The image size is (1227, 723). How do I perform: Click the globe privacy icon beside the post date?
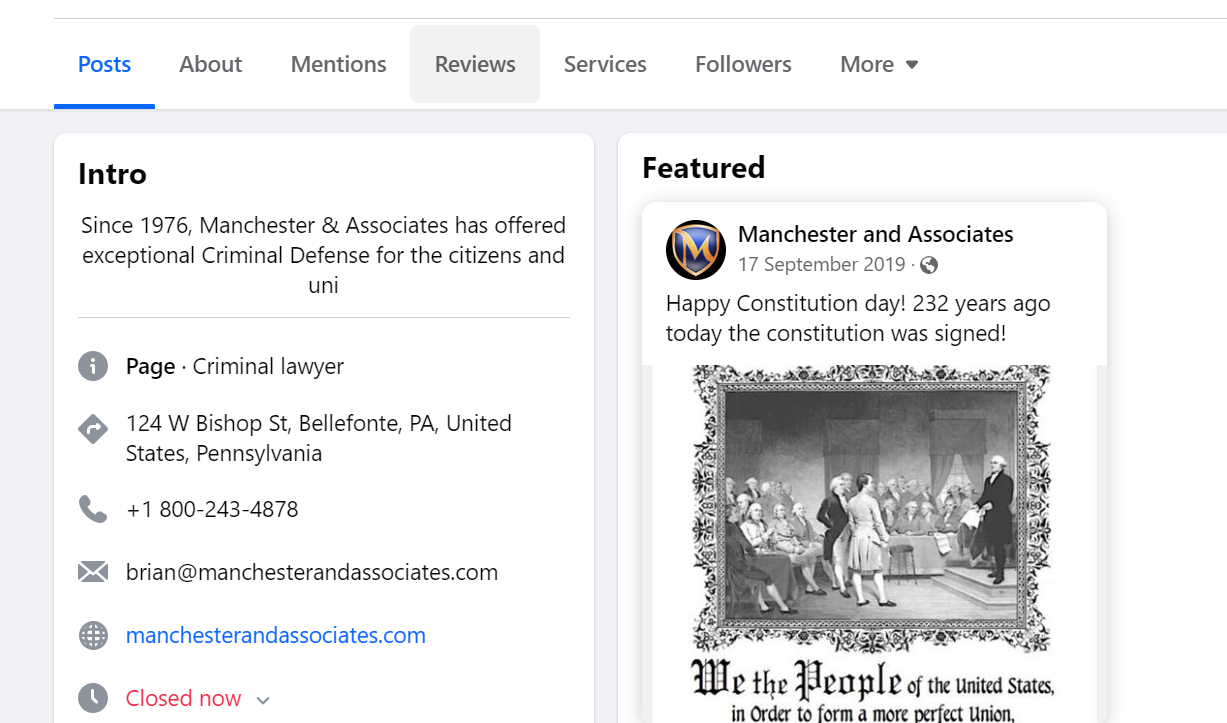click(x=928, y=265)
